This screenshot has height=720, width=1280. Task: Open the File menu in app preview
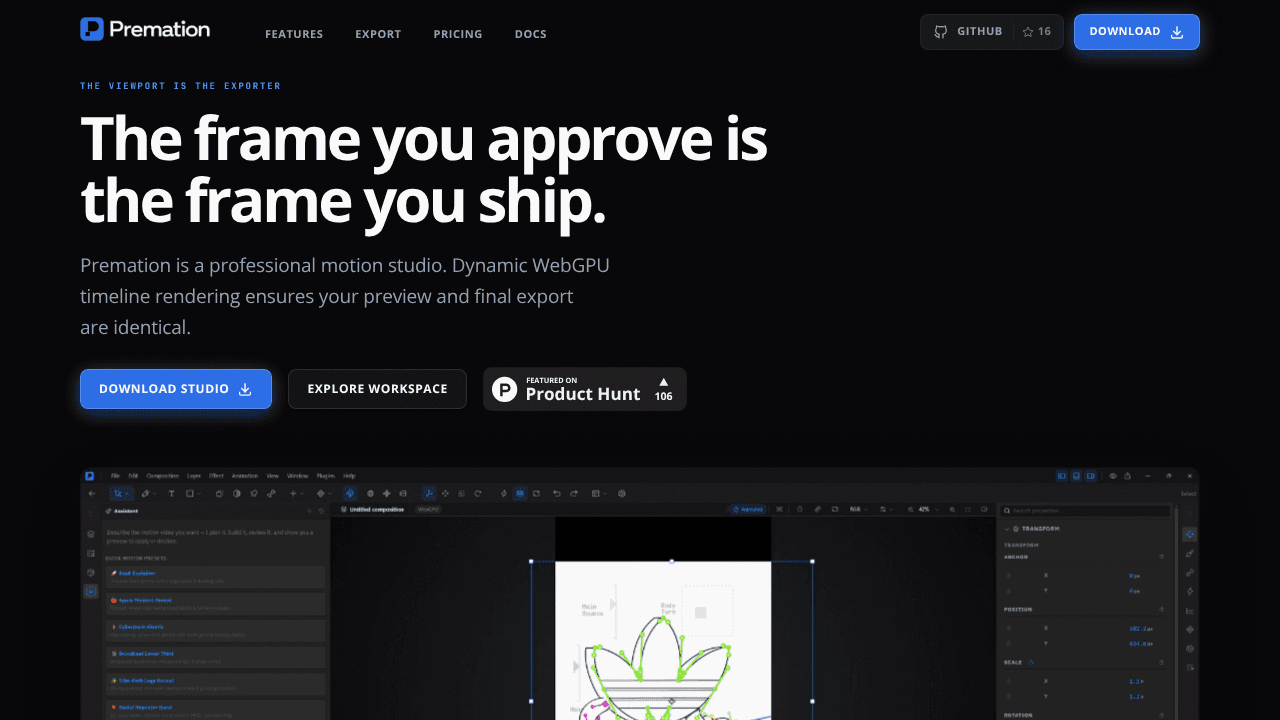tap(115, 476)
